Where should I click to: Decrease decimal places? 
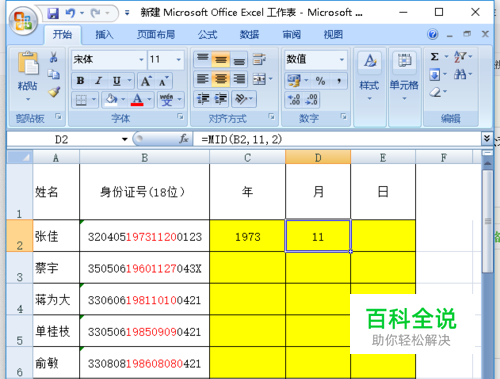point(311,99)
